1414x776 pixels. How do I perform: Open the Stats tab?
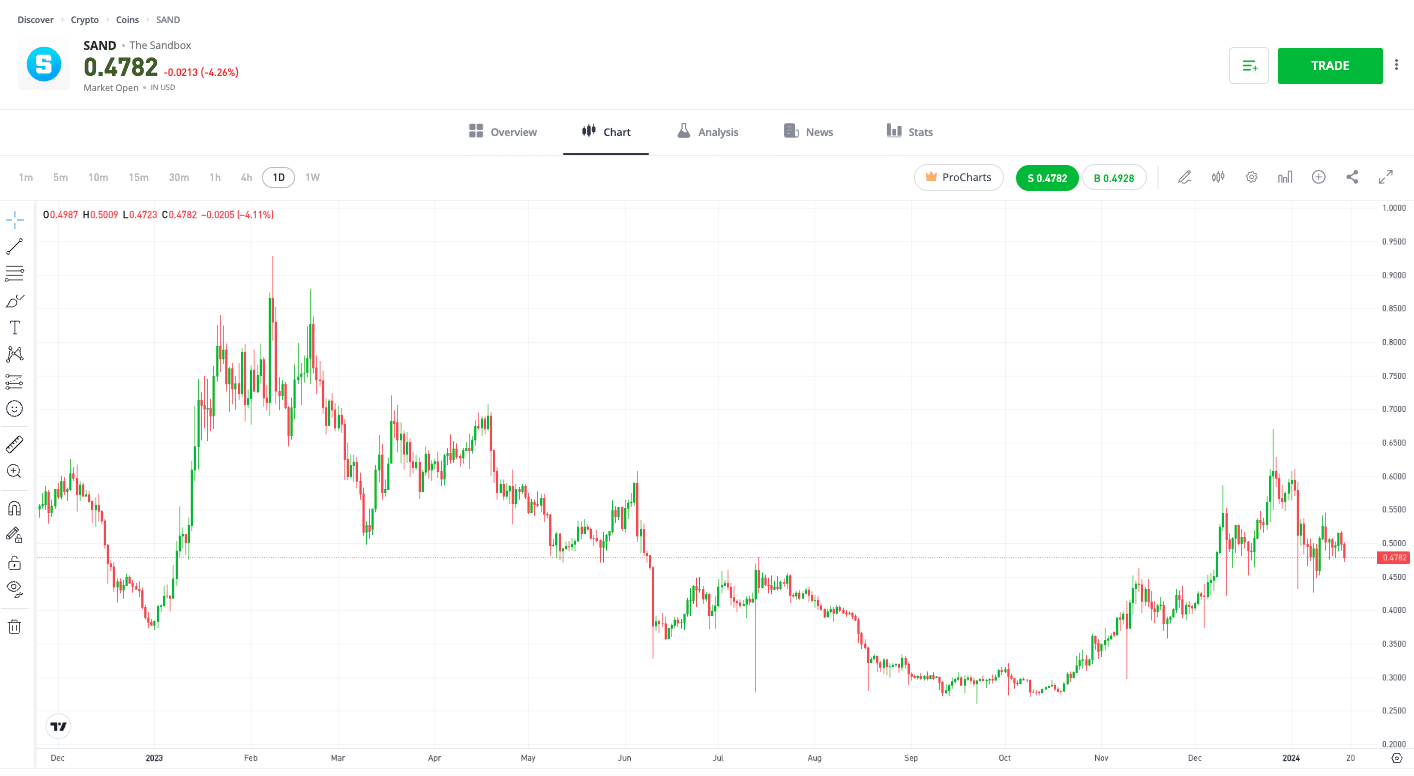click(909, 132)
